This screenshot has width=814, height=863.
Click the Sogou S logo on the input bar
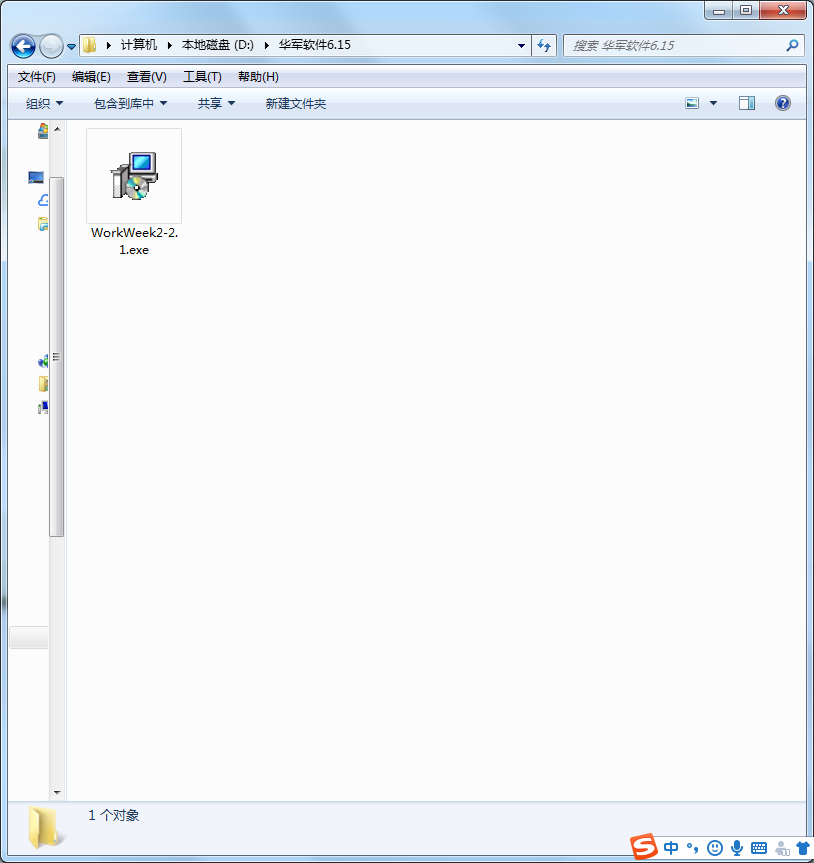644,846
